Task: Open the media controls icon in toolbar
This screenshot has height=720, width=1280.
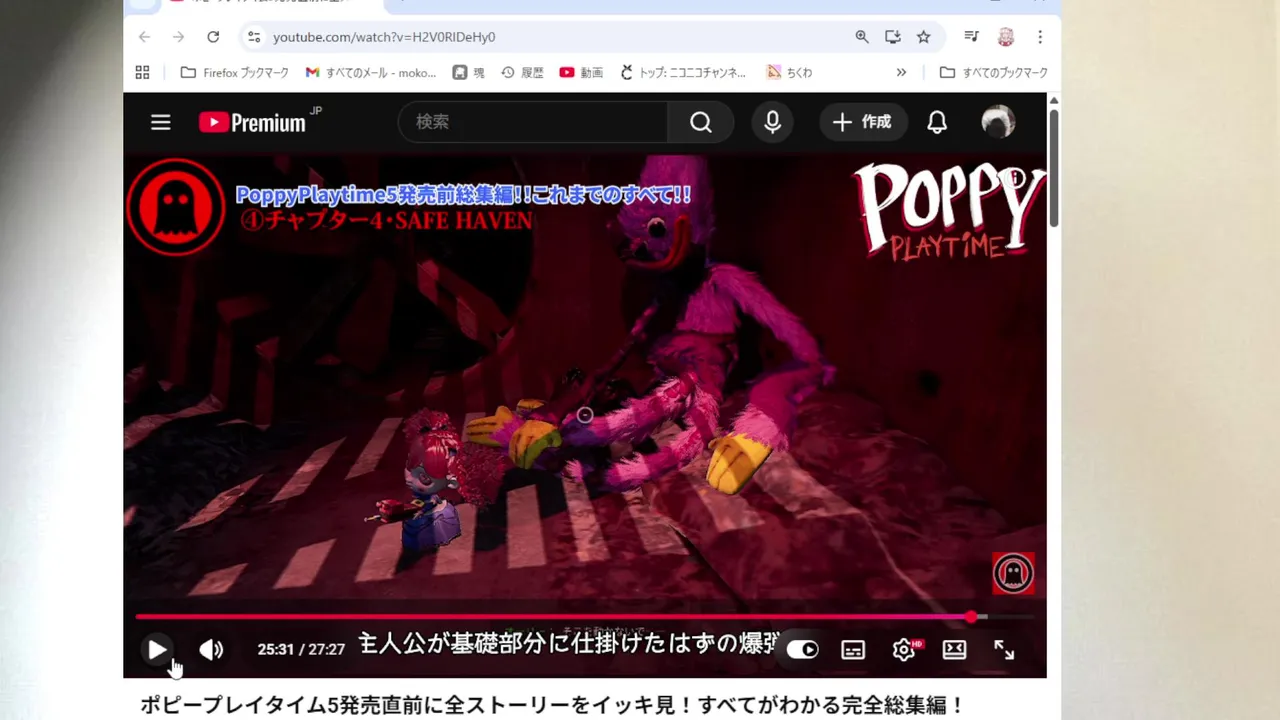Action: coord(971,37)
